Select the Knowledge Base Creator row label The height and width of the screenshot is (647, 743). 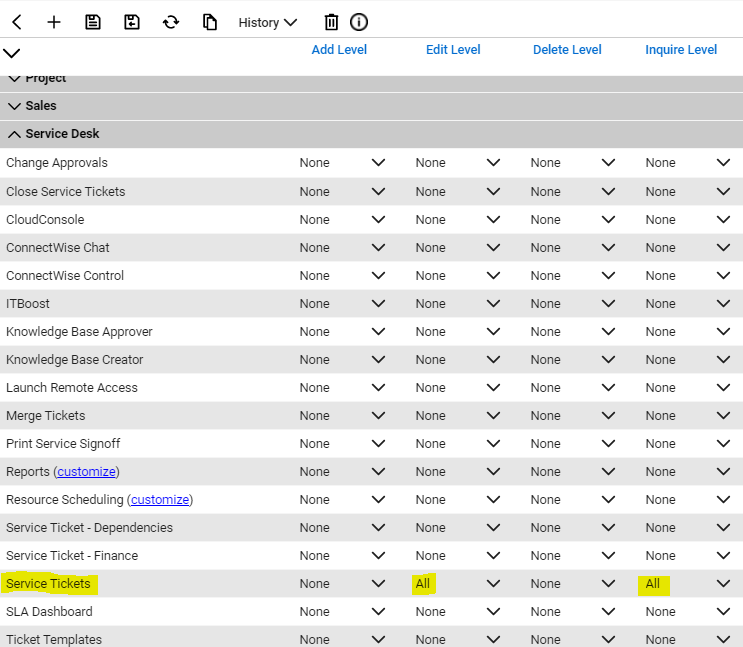74,360
